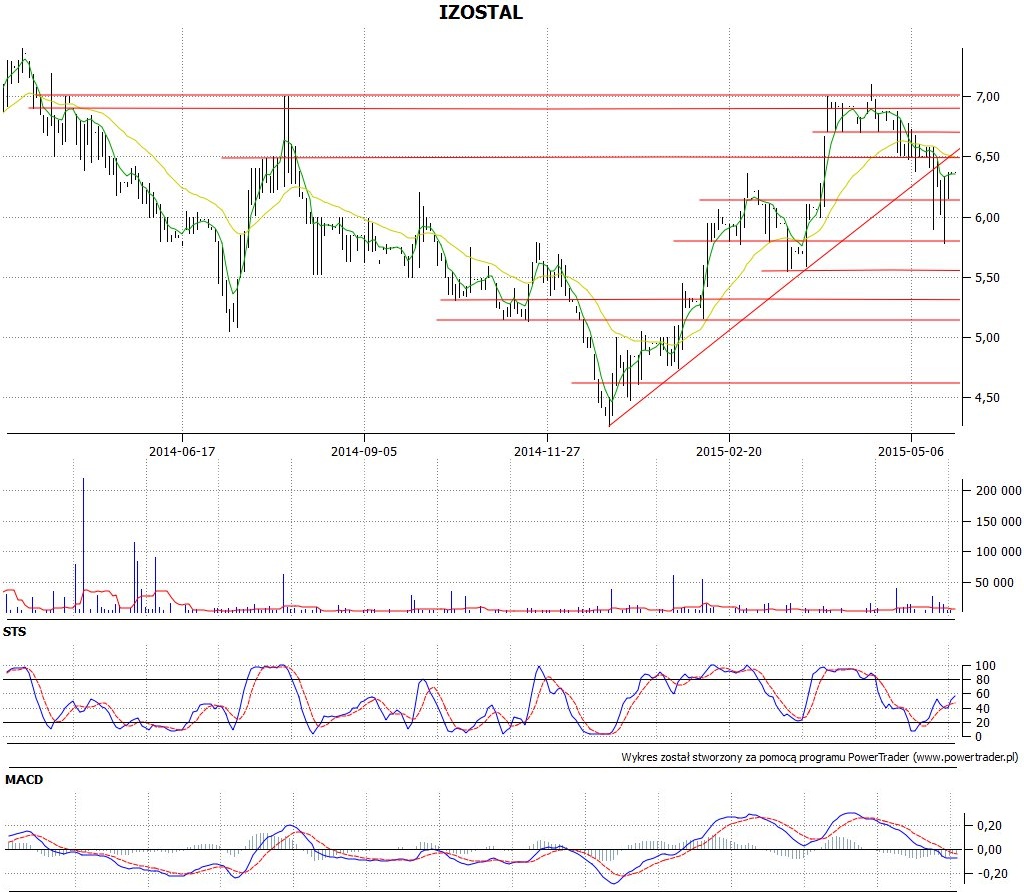Screen dimensions: 1024x893
Task: Select the 2014-11-27 date label
Action: (547, 451)
